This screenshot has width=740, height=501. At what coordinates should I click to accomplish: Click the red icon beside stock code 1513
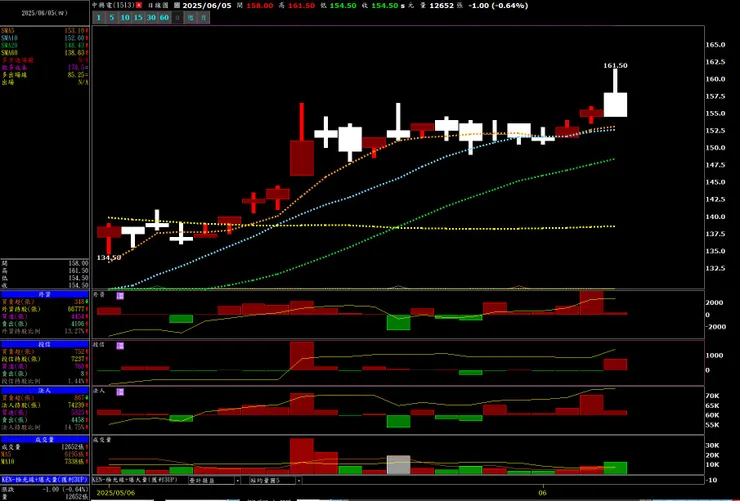pyautogui.click(x=139, y=5)
